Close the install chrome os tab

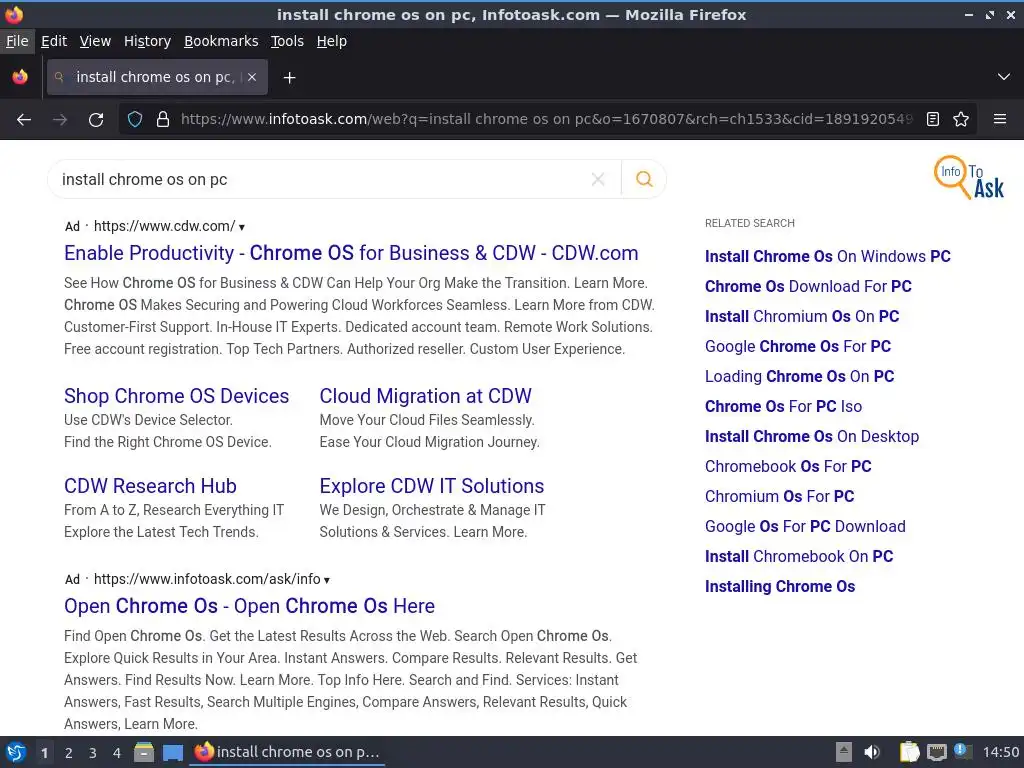click(252, 77)
